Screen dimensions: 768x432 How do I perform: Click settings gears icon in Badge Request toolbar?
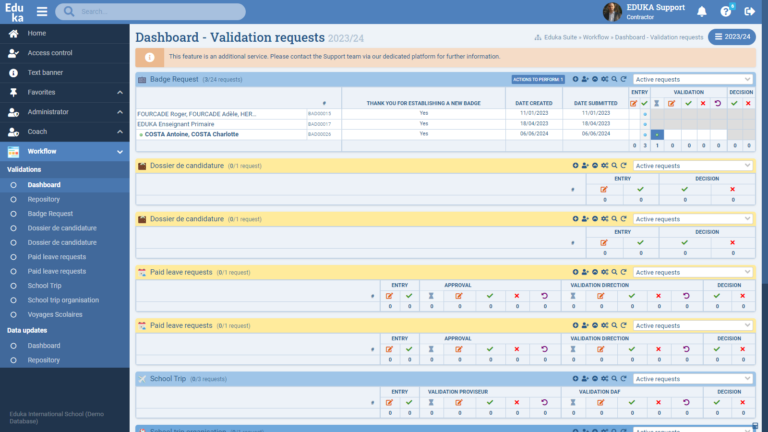pos(604,79)
